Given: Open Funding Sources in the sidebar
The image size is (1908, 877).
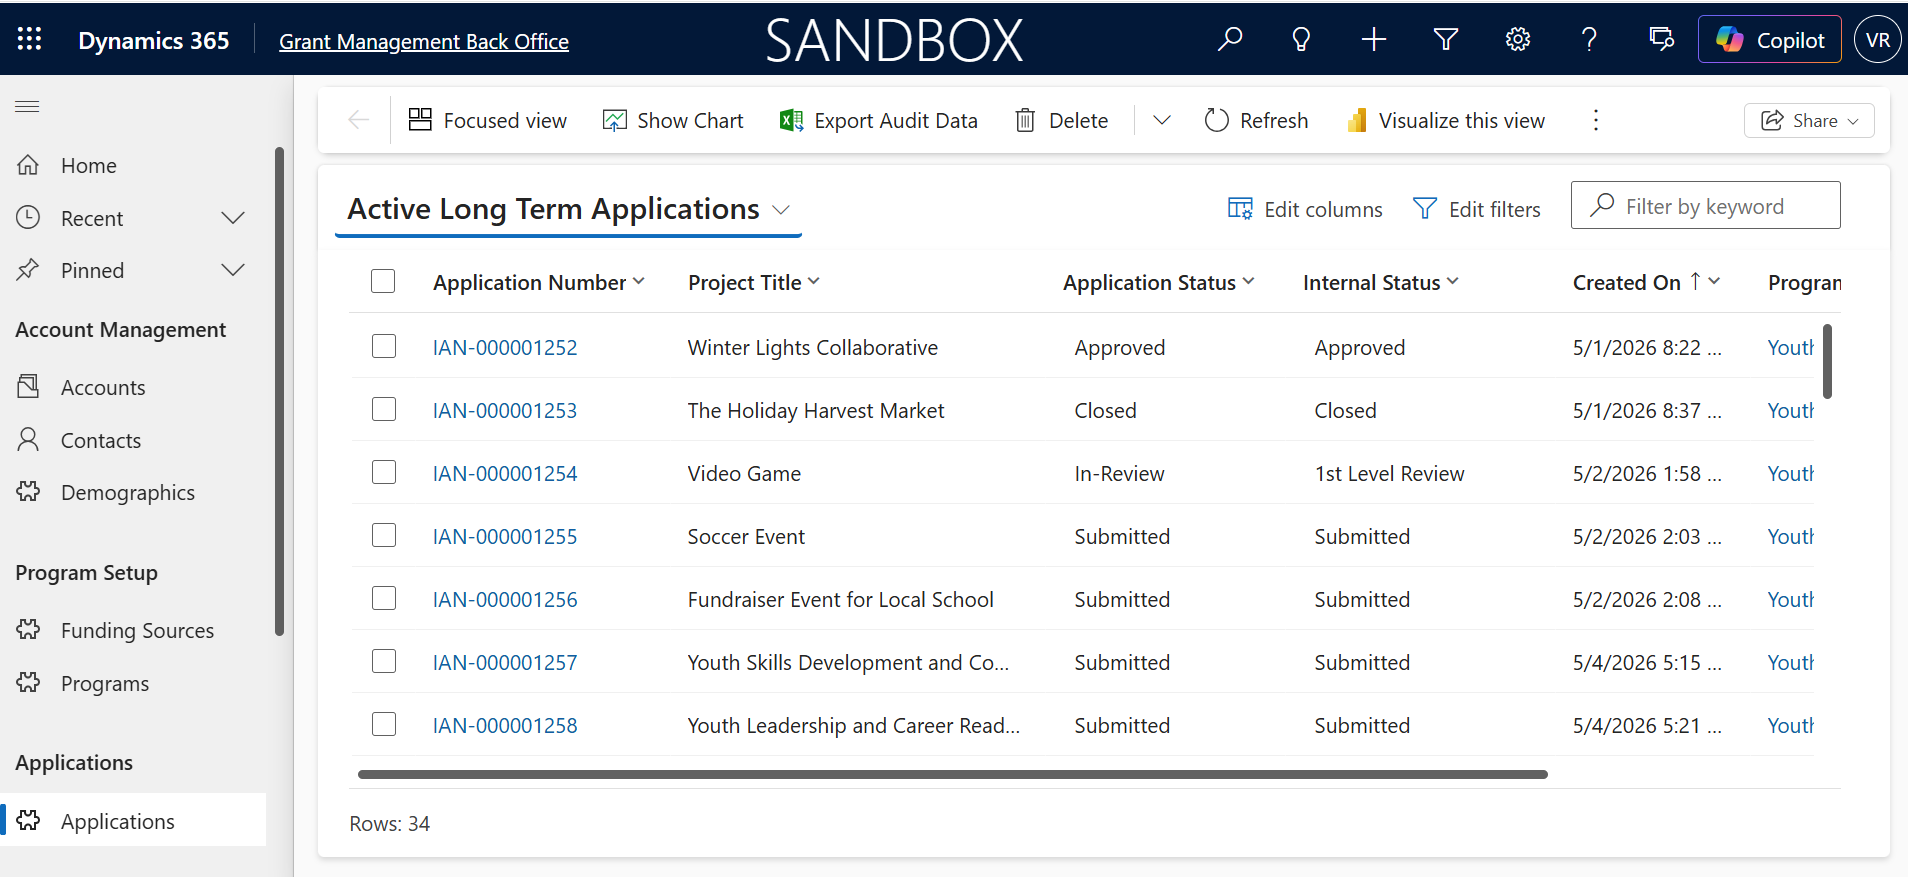Looking at the screenshot, I should click(x=137, y=630).
